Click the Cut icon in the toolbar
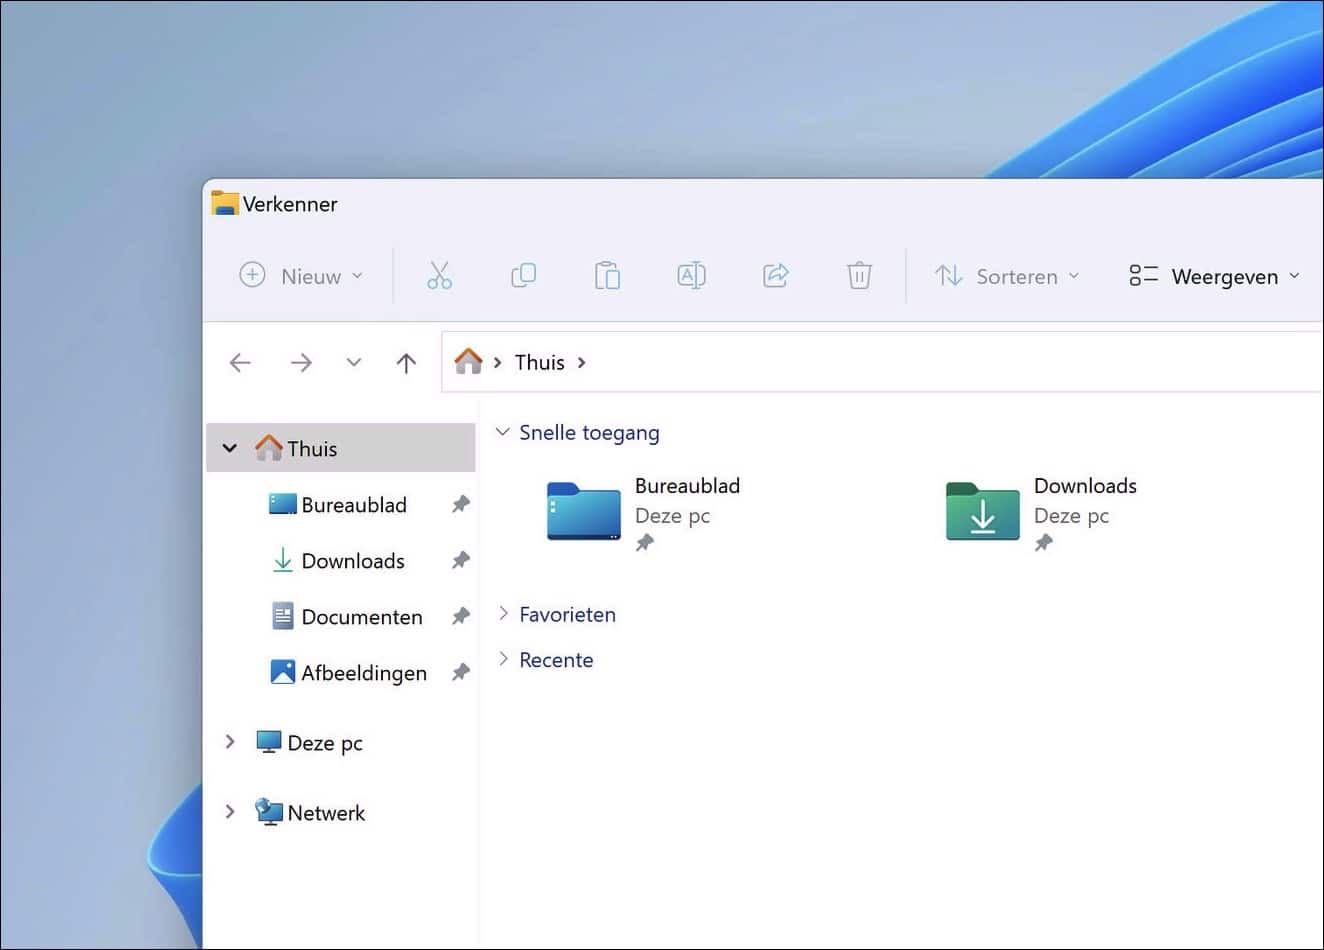 (x=440, y=275)
